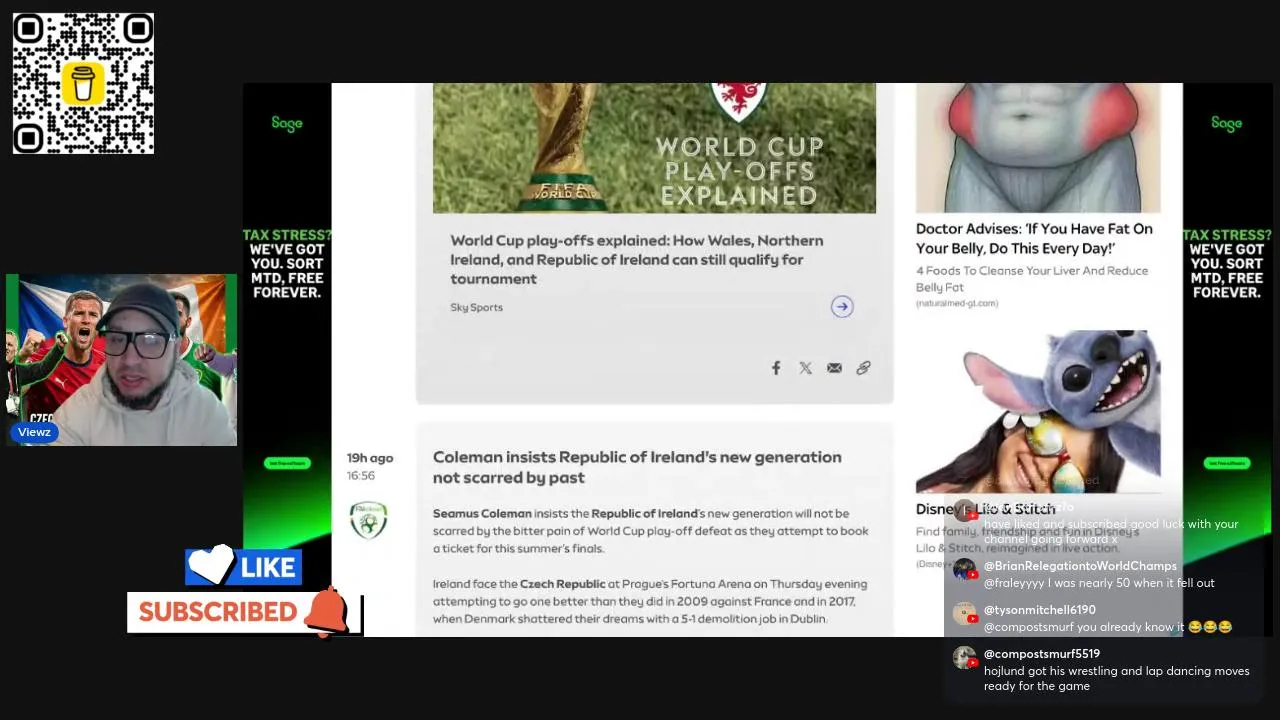Open the Seamus Coleman link

pos(482,513)
